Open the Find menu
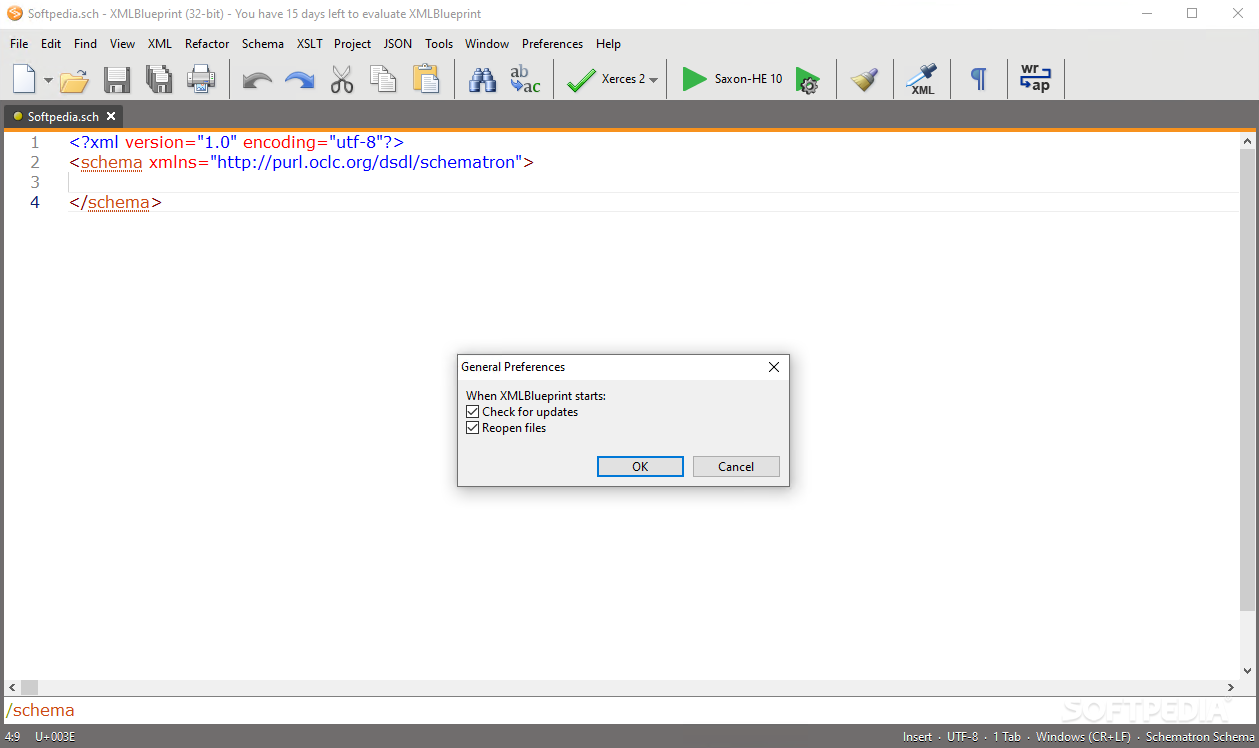Image resolution: width=1259 pixels, height=748 pixels. (86, 44)
